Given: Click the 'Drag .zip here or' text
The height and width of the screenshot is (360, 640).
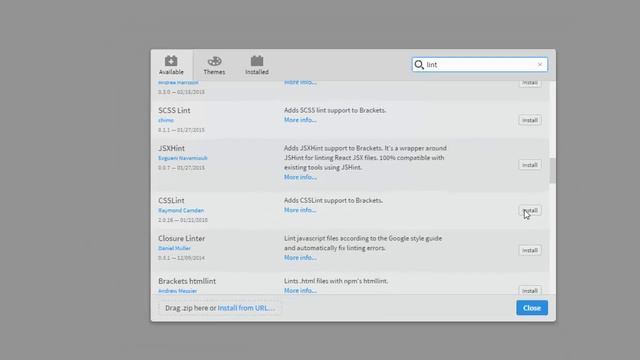Looking at the screenshot, I should pos(191,308).
